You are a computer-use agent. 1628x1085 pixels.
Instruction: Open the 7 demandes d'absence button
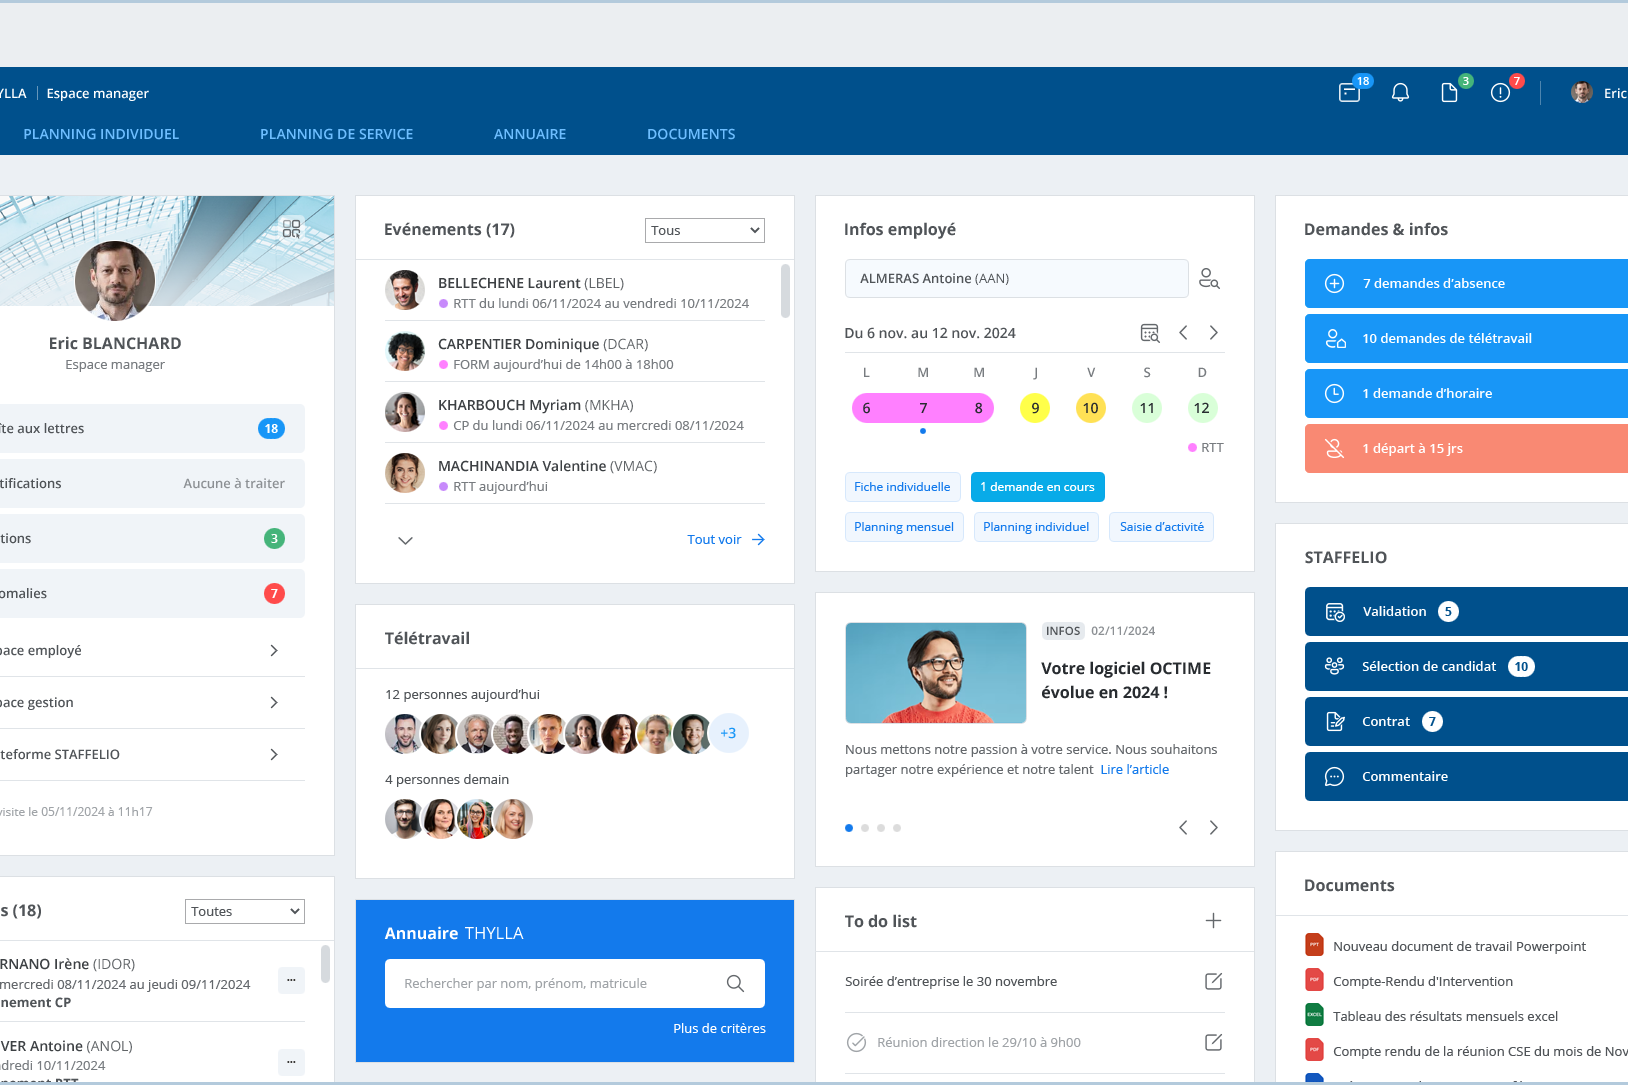(1465, 283)
